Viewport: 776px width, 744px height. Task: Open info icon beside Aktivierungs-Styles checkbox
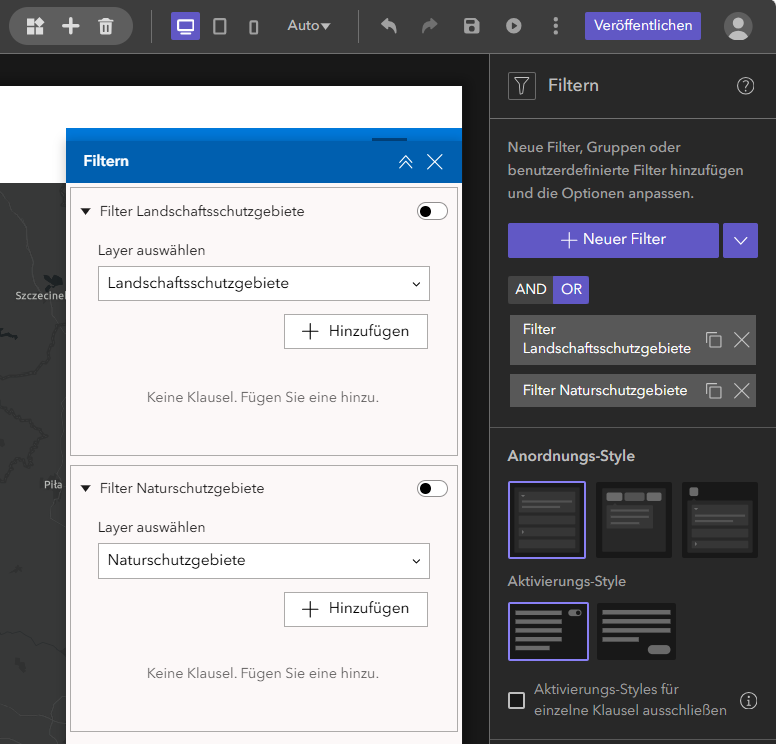tap(748, 700)
